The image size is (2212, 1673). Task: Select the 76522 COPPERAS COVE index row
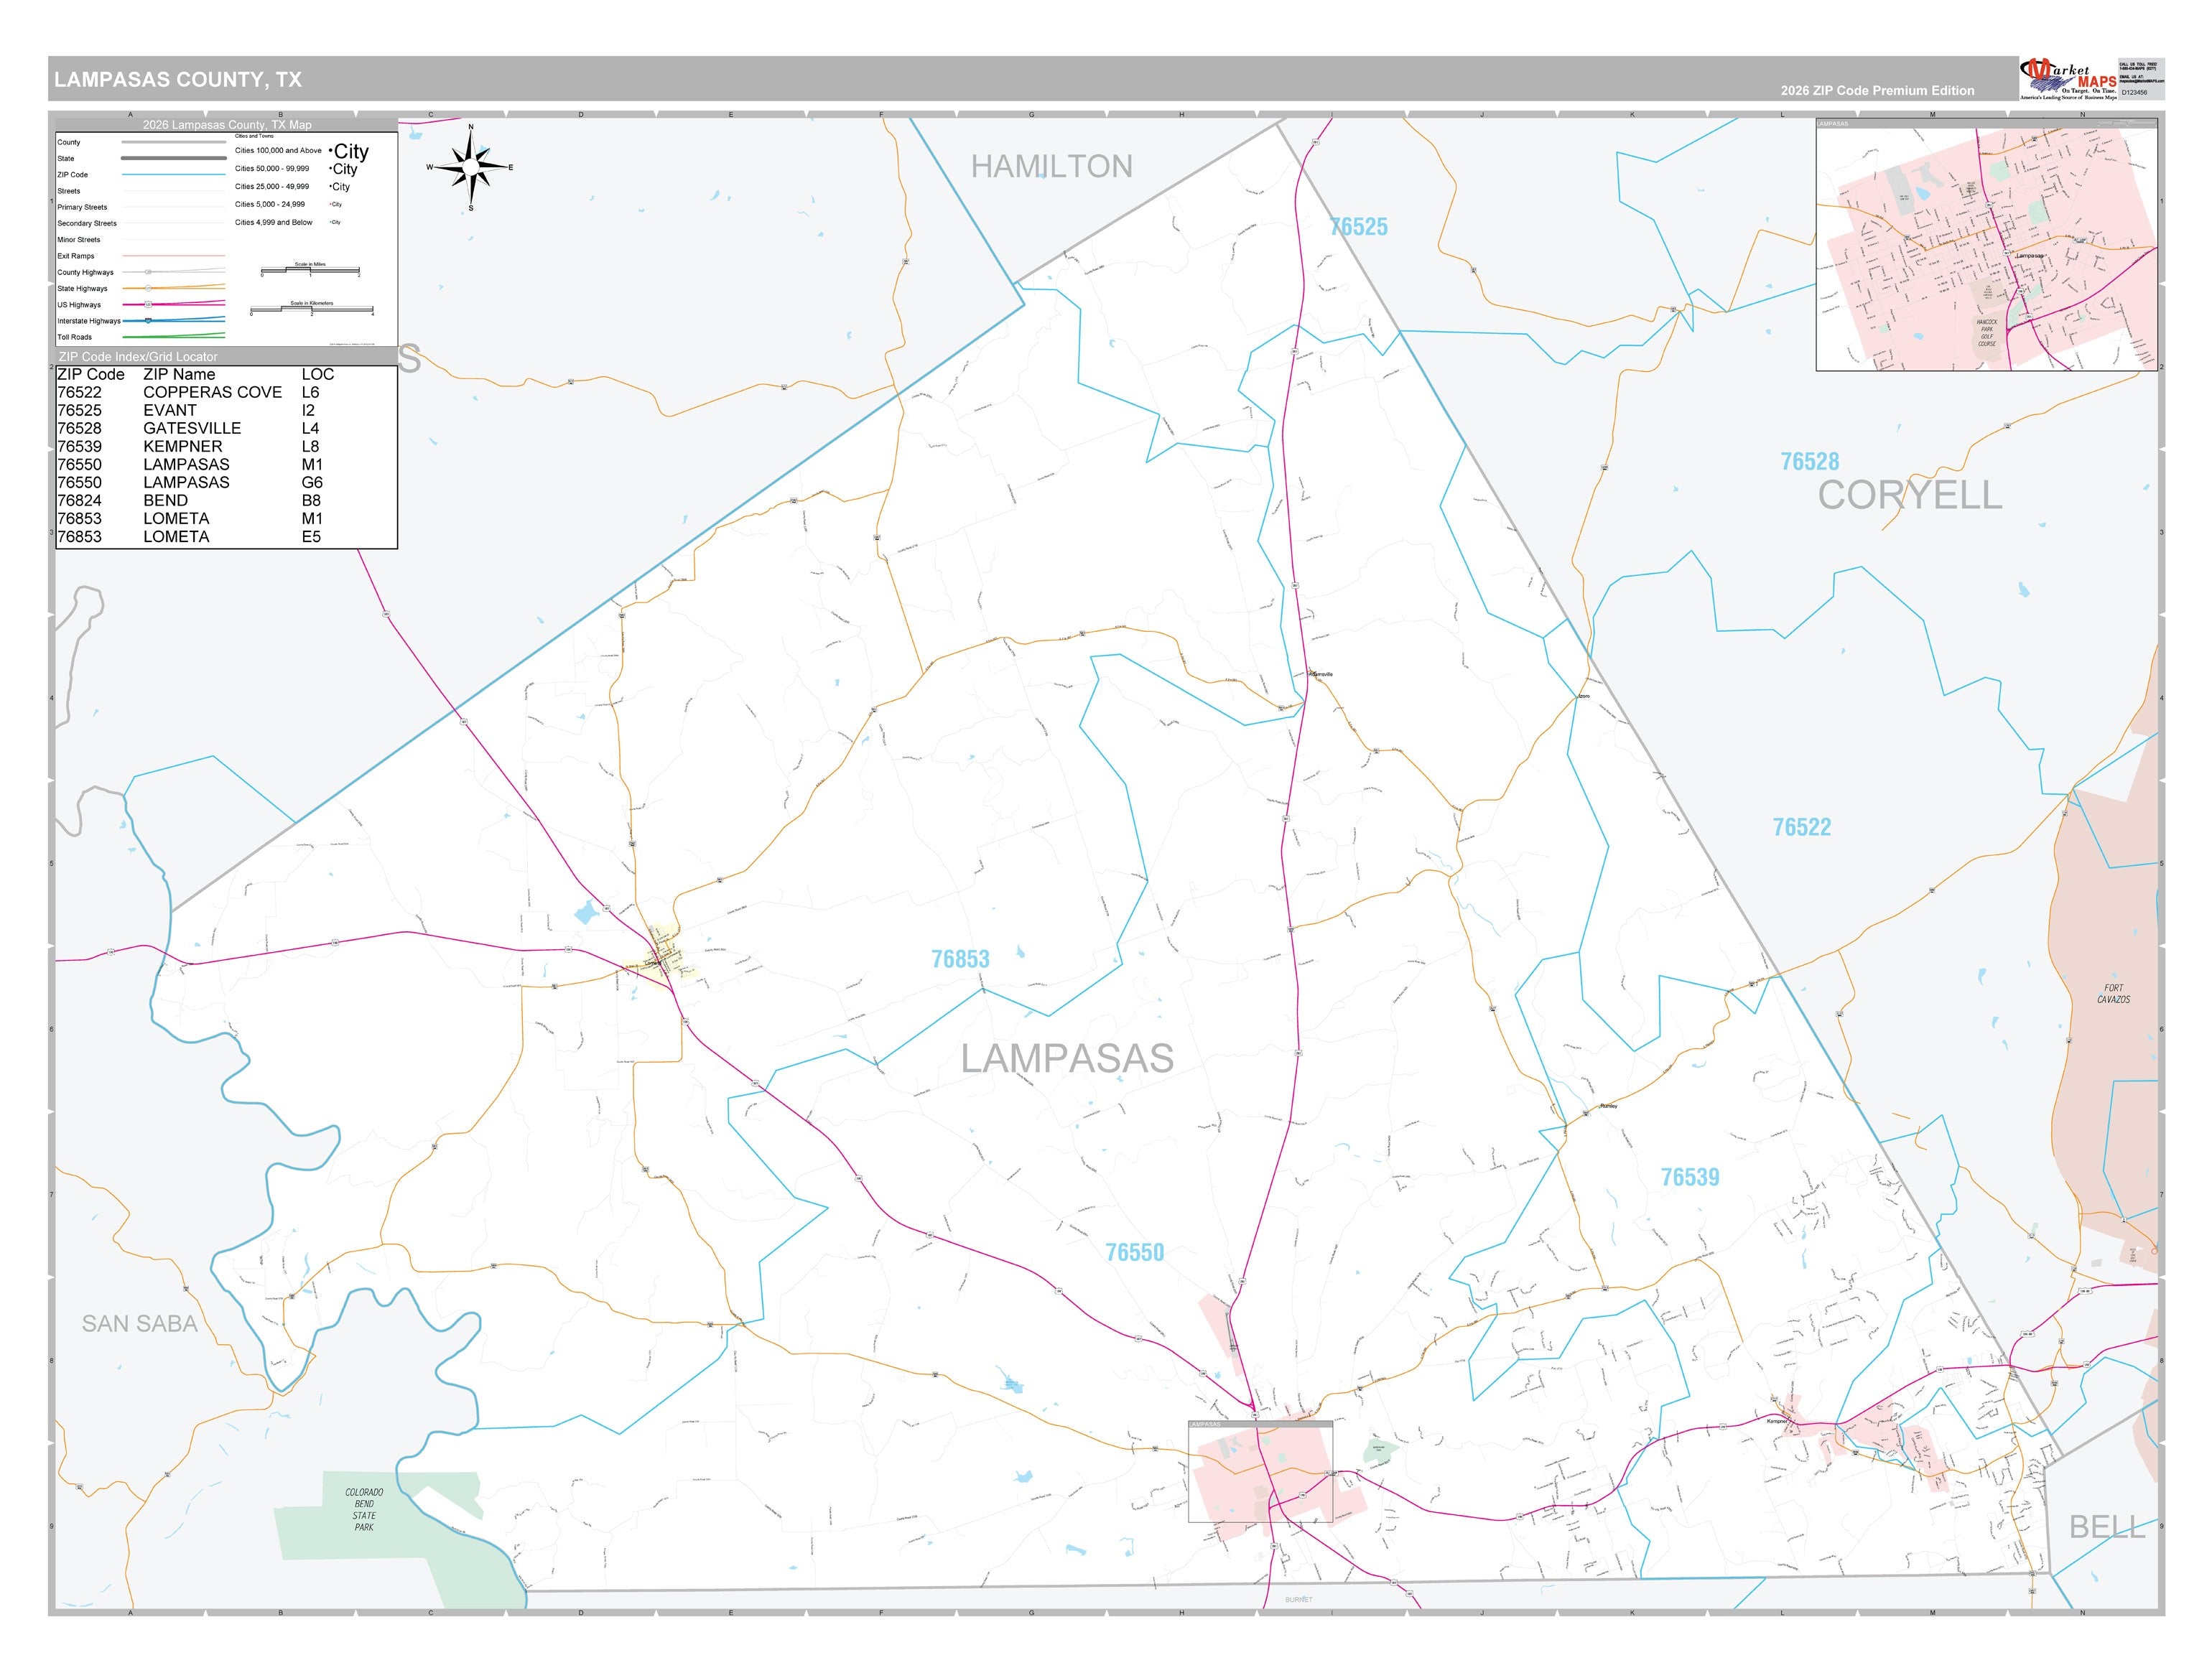(226, 392)
